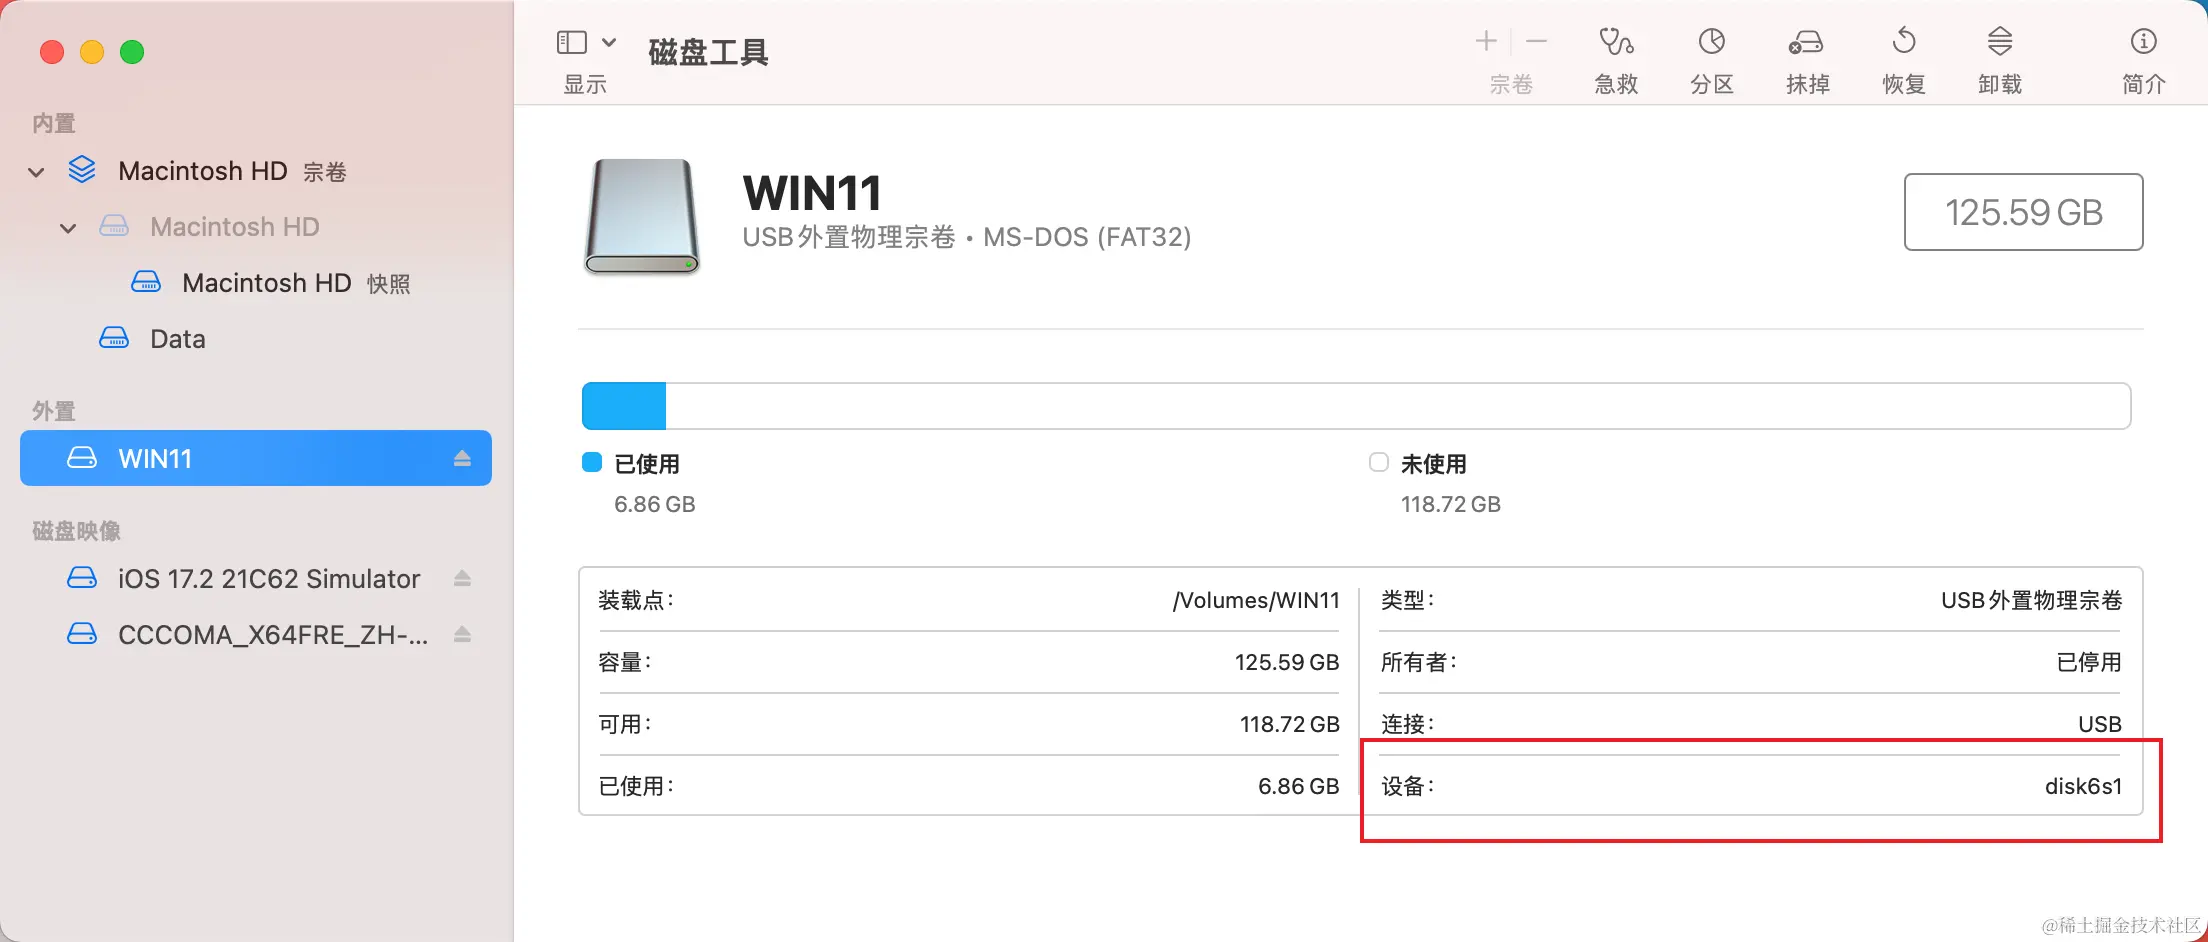Click the 125.59 GB capacity box

[x=2023, y=212]
